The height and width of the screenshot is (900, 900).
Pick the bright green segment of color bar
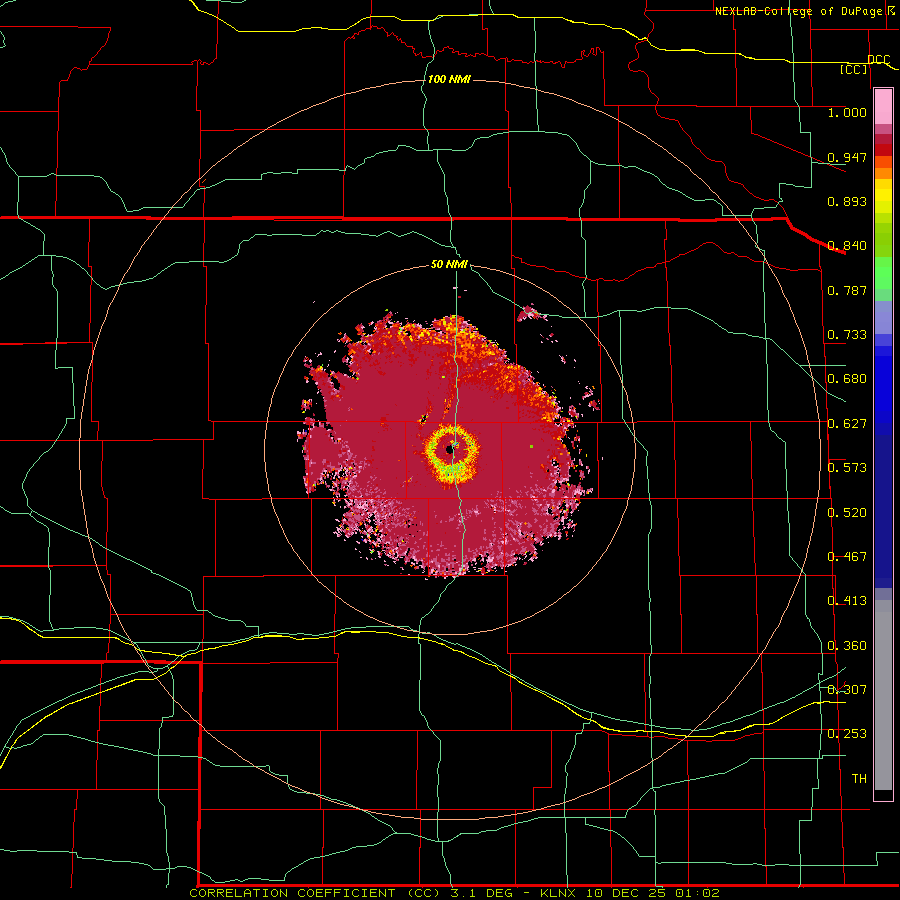pos(883,273)
